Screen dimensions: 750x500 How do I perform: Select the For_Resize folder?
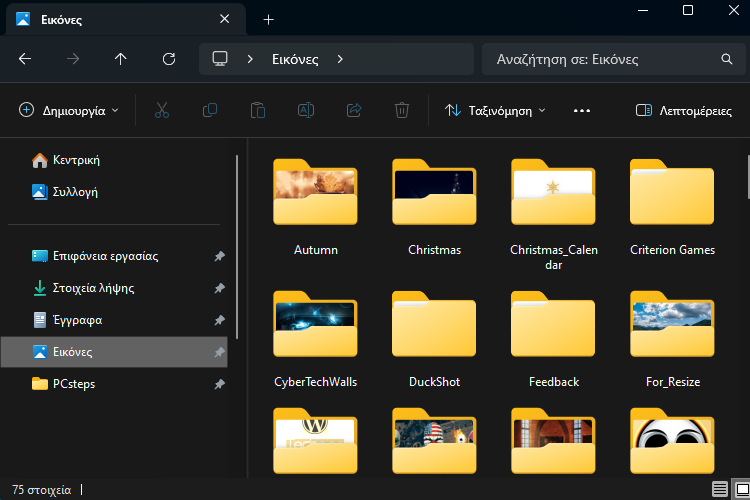(x=672, y=339)
